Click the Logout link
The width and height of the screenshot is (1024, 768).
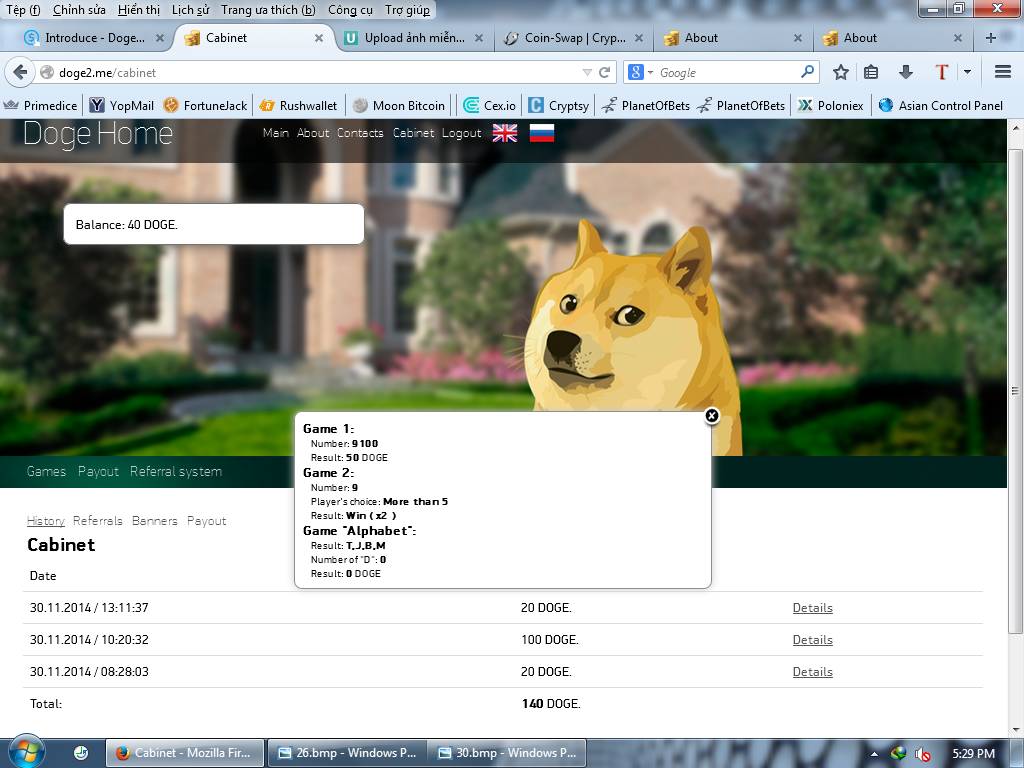461,133
